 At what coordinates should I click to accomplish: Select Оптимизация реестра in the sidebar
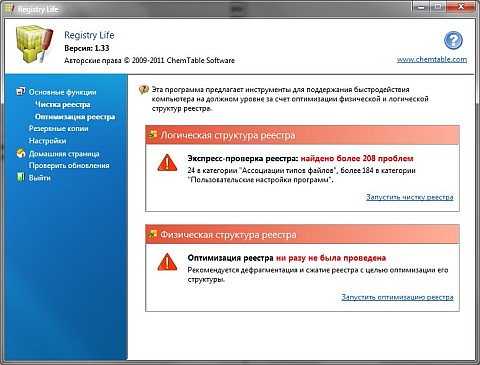[x=75, y=117]
